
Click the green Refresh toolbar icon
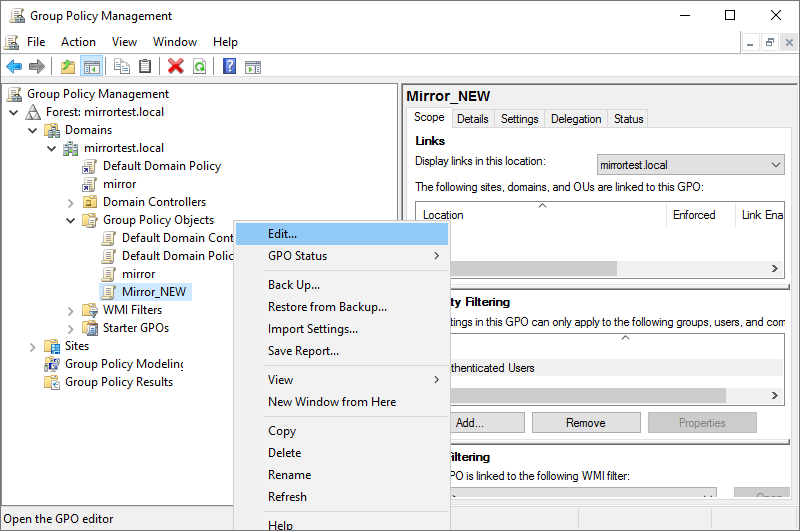[x=199, y=66]
